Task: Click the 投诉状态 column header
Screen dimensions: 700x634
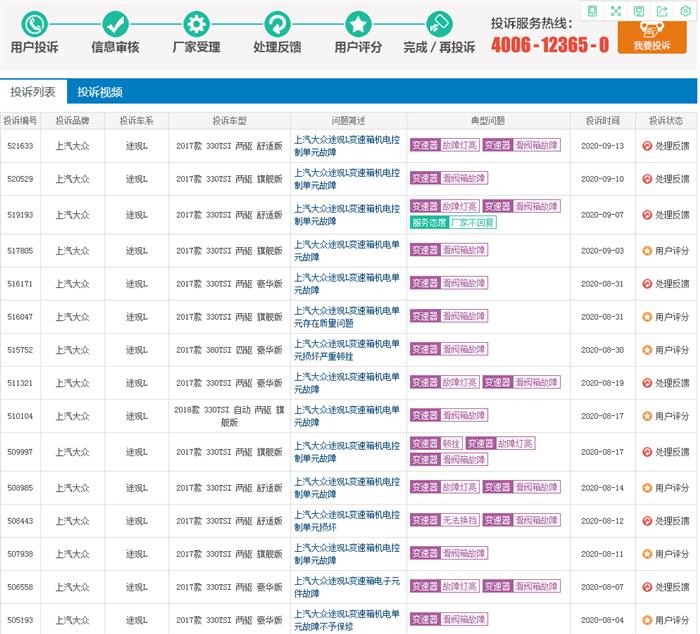Action: coord(666,121)
